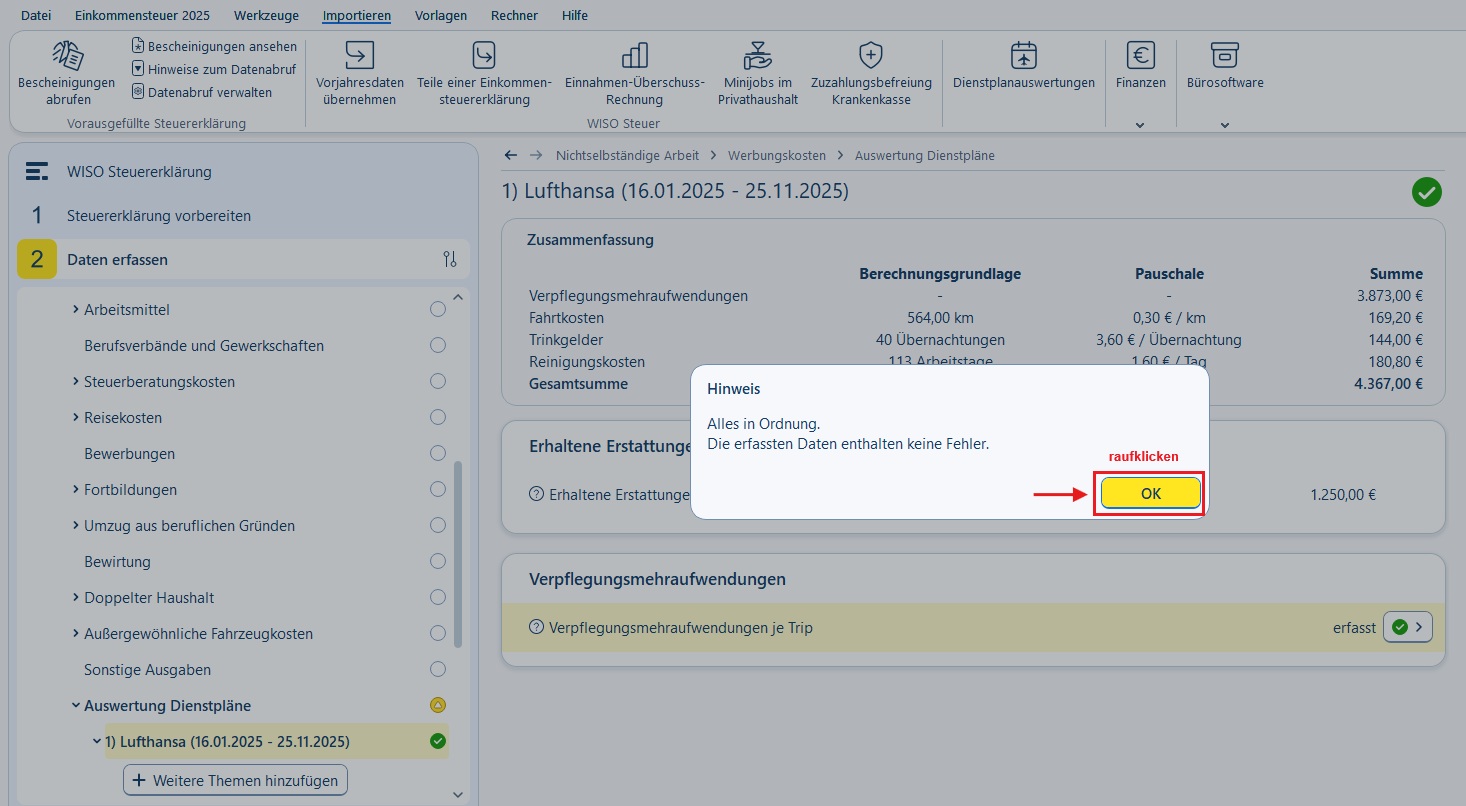This screenshot has width=1466, height=806.
Task: Click status circle for Reisekosten
Action: tap(437, 418)
